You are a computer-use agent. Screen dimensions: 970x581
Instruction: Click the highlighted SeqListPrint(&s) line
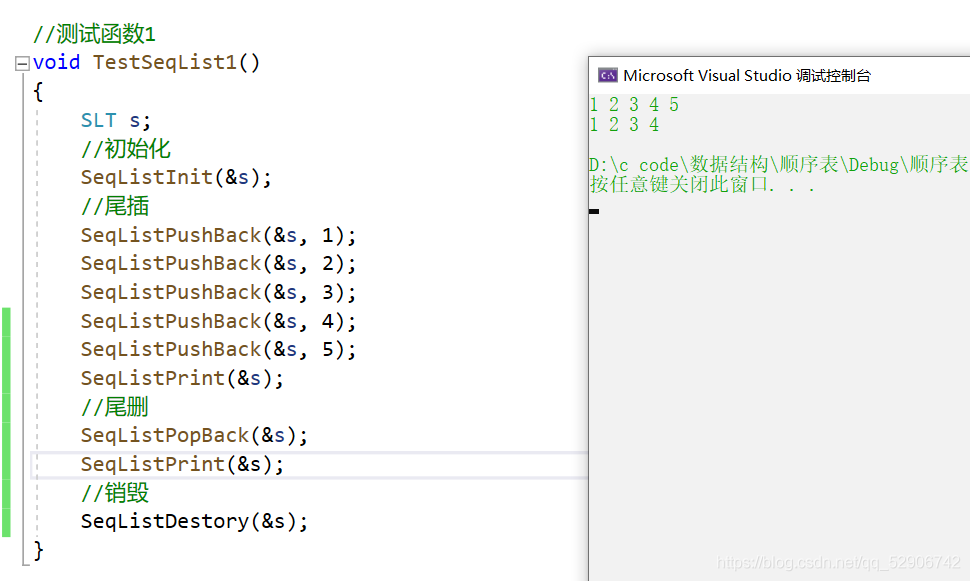pyautogui.click(x=182, y=464)
